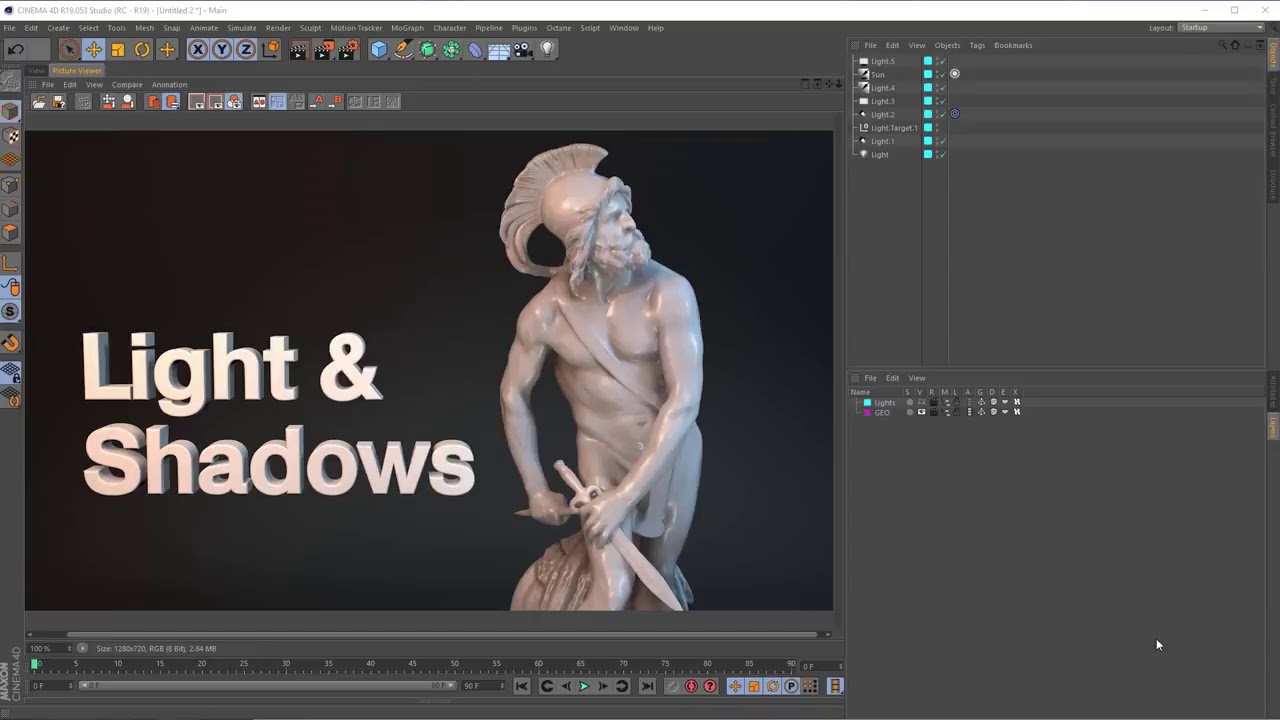Image resolution: width=1280 pixels, height=720 pixels.
Task: Switch to the View tab
Action: 36,71
